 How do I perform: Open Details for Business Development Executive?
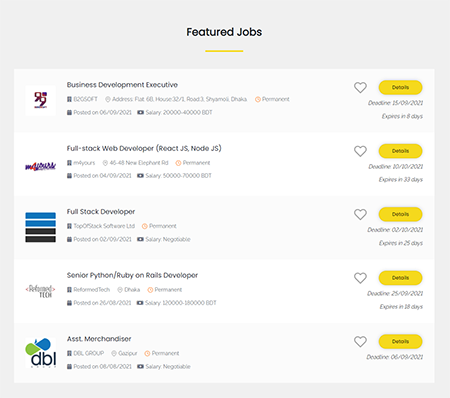click(x=400, y=87)
